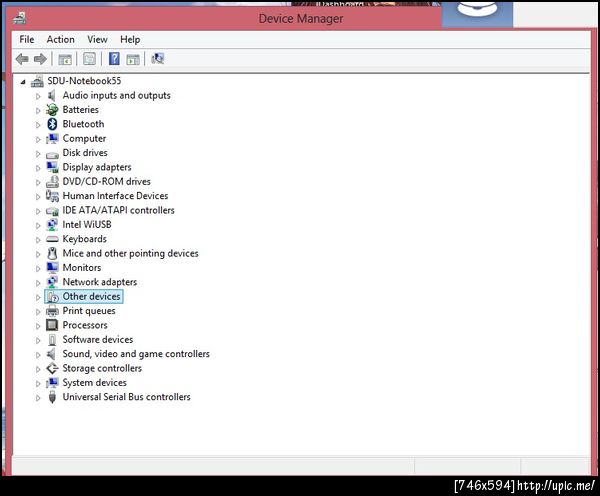
Task: Click the Software devices icon
Action: (x=52, y=340)
